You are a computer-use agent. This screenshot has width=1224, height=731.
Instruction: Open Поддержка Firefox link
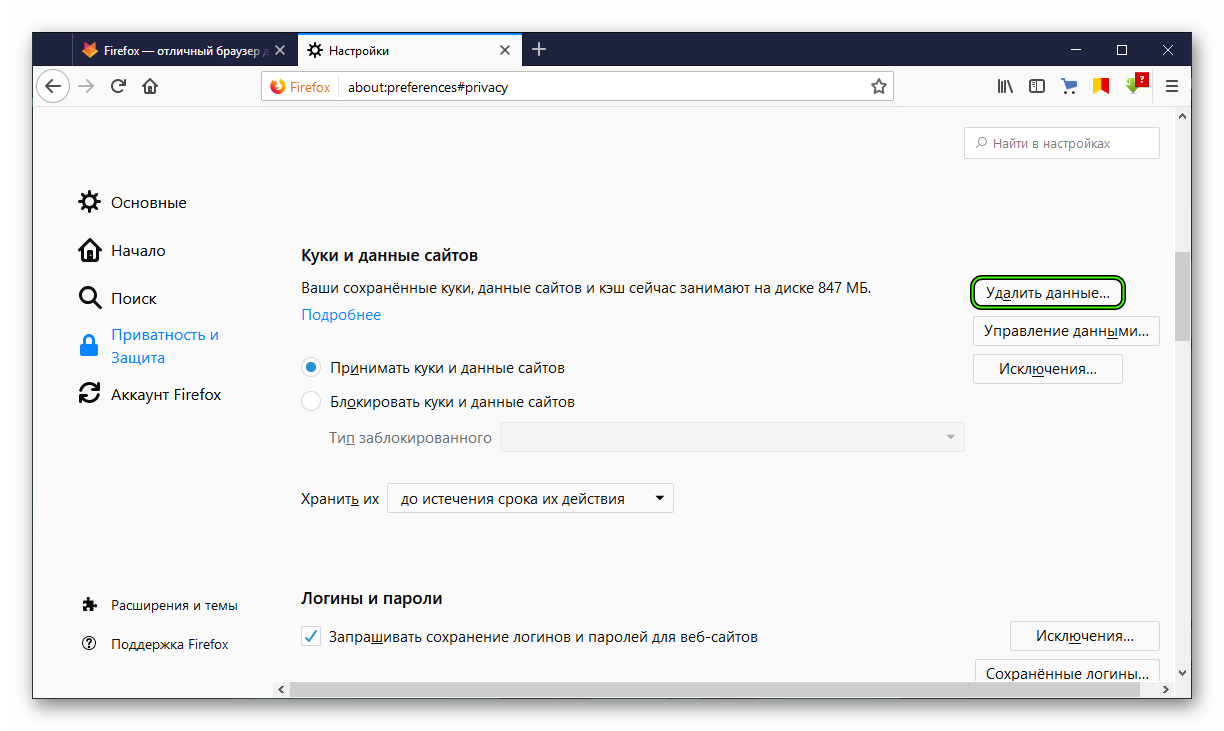170,644
